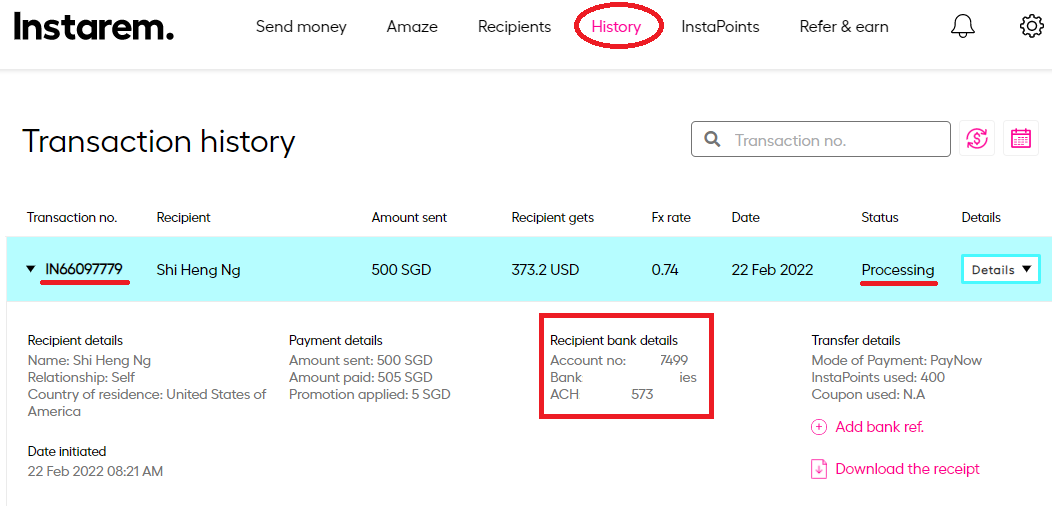The image size is (1052, 506).
Task: Click the receipt download icon
Action: [x=819, y=469]
